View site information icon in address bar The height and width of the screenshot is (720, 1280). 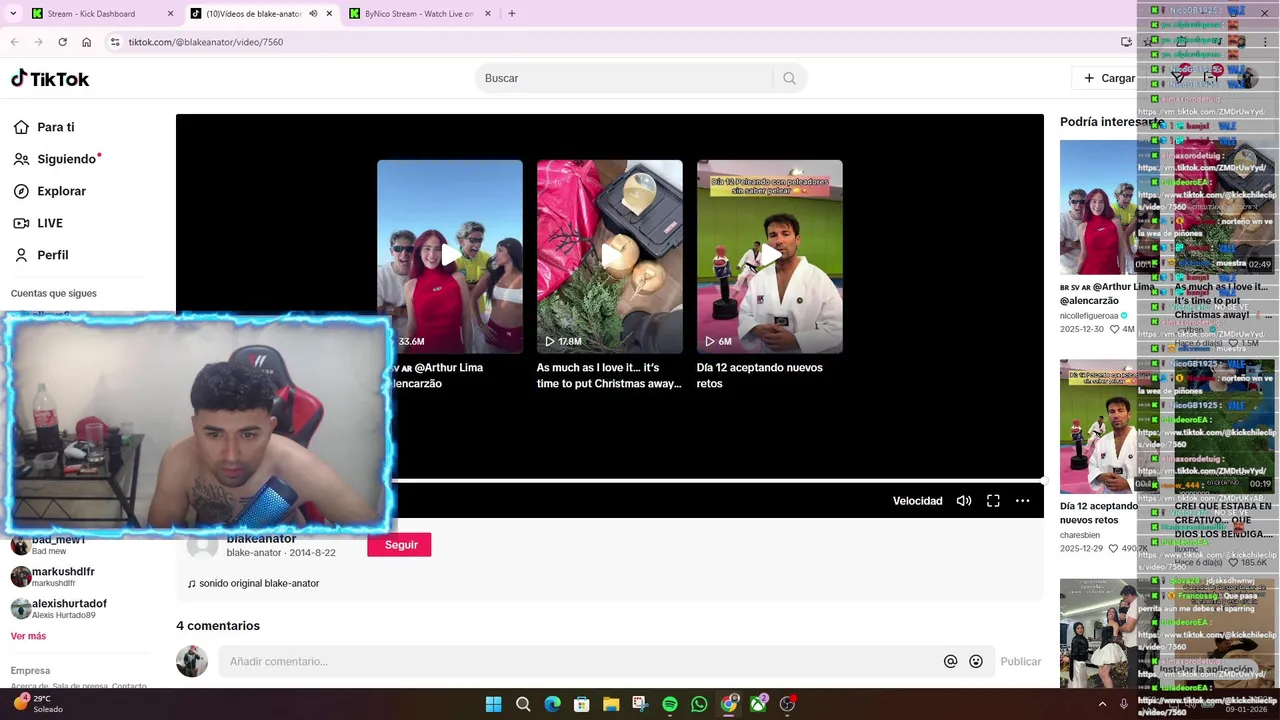(x=115, y=42)
